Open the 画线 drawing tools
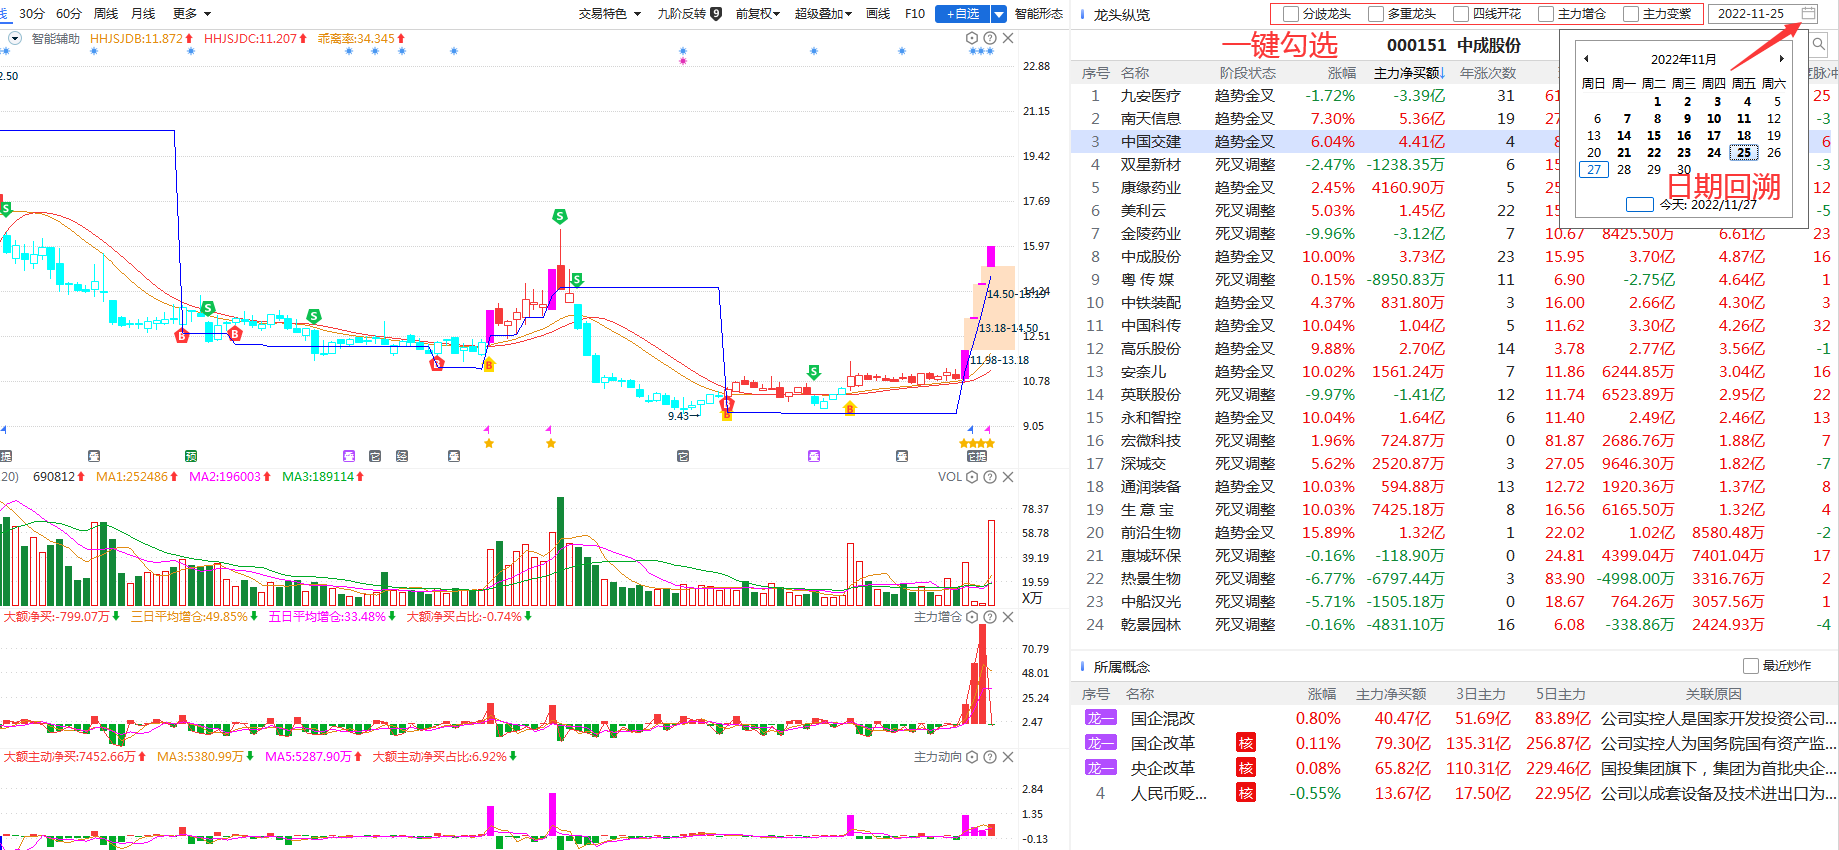 point(878,13)
